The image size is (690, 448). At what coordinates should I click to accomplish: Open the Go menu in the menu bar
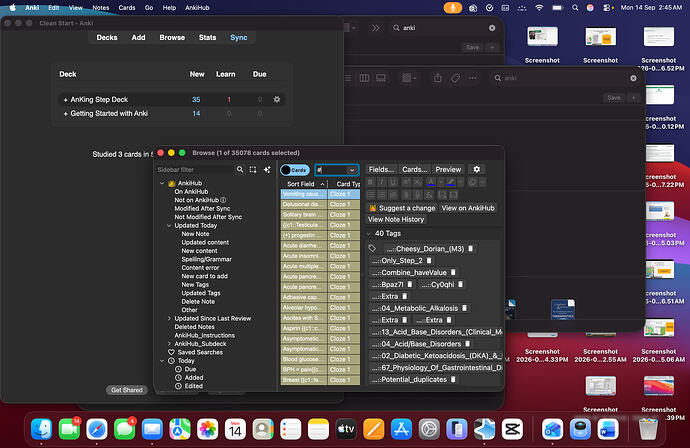coord(149,7)
